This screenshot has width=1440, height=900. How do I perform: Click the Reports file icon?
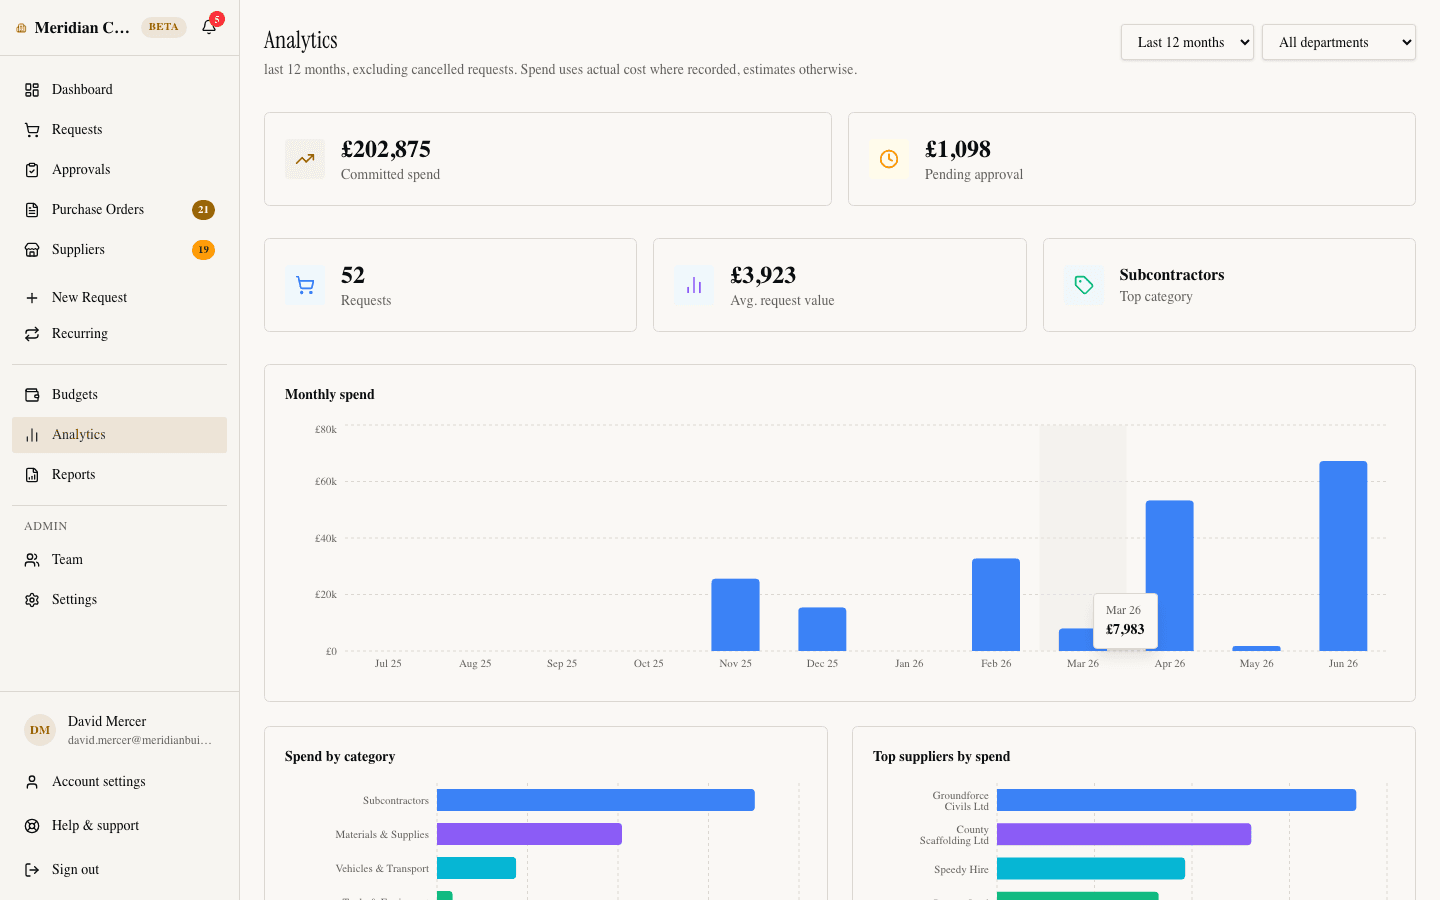tap(32, 475)
